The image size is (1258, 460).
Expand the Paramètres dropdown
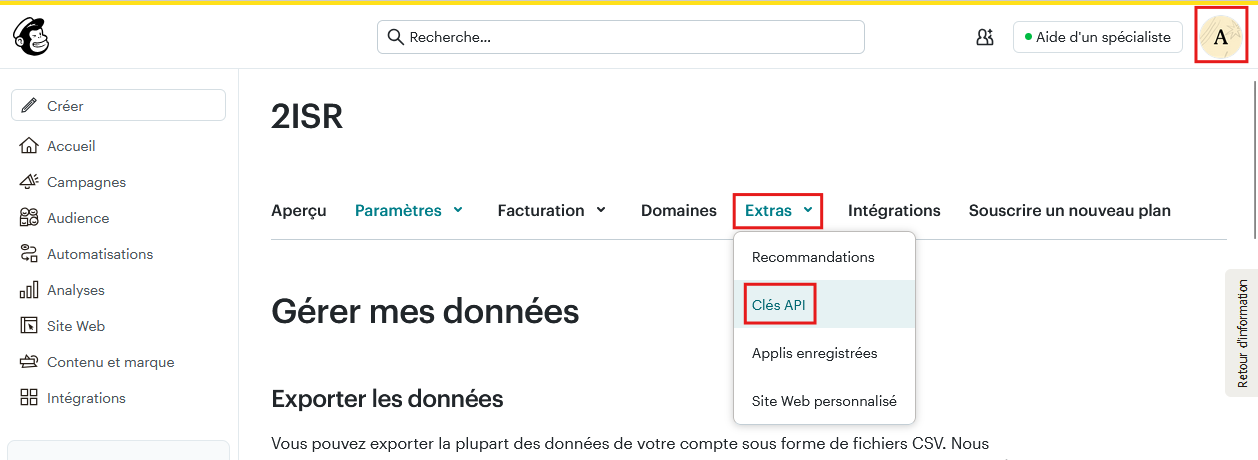tap(409, 210)
